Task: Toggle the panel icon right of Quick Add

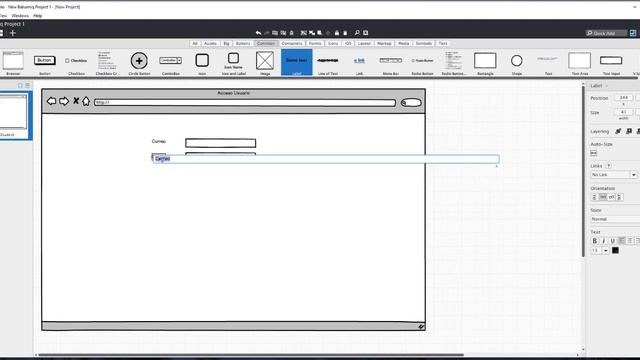Action: [633, 33]
